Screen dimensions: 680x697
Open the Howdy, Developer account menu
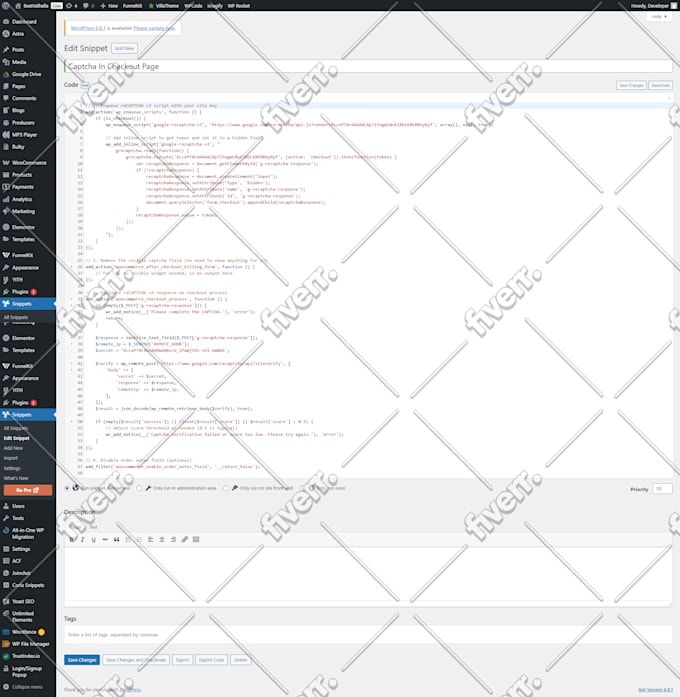[653, 6]
